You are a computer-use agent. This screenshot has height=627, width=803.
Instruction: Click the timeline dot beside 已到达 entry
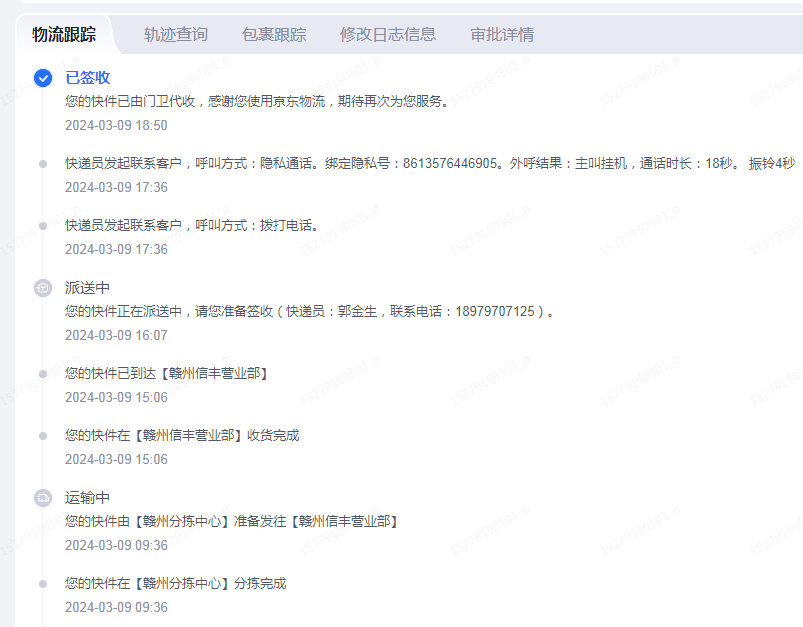pyautogui.click(x=43, y=374)
